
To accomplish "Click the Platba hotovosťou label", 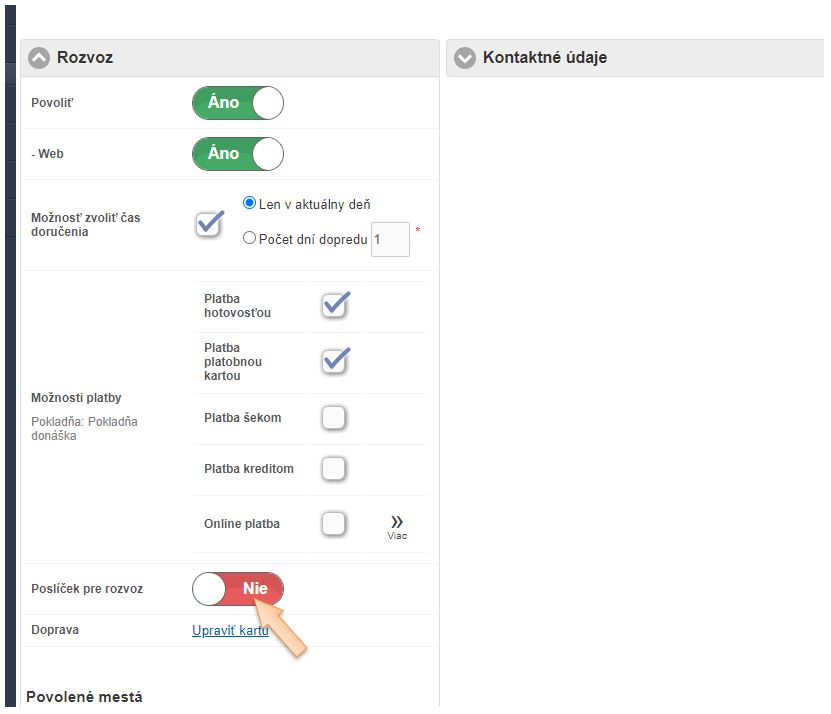I will (x=237, y=306).
